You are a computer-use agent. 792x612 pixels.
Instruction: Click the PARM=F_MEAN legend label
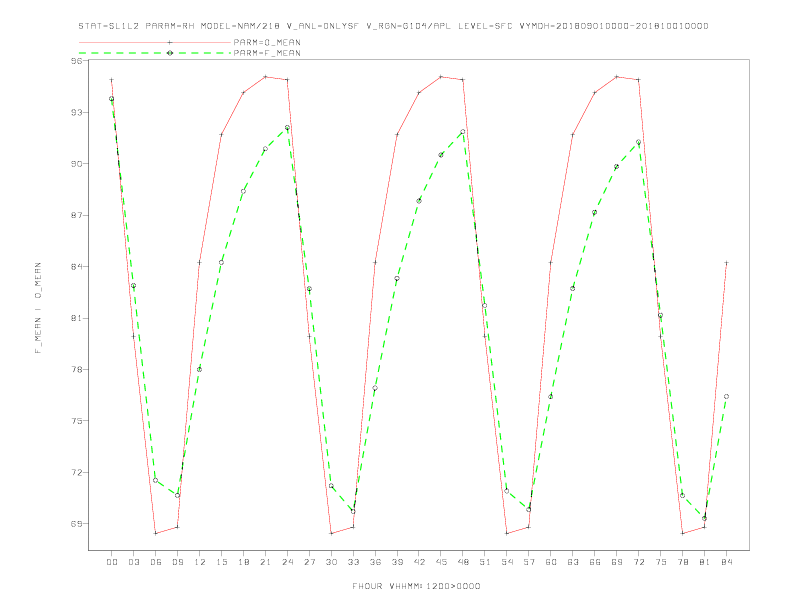pyautogui.click(x=267, y=53)
